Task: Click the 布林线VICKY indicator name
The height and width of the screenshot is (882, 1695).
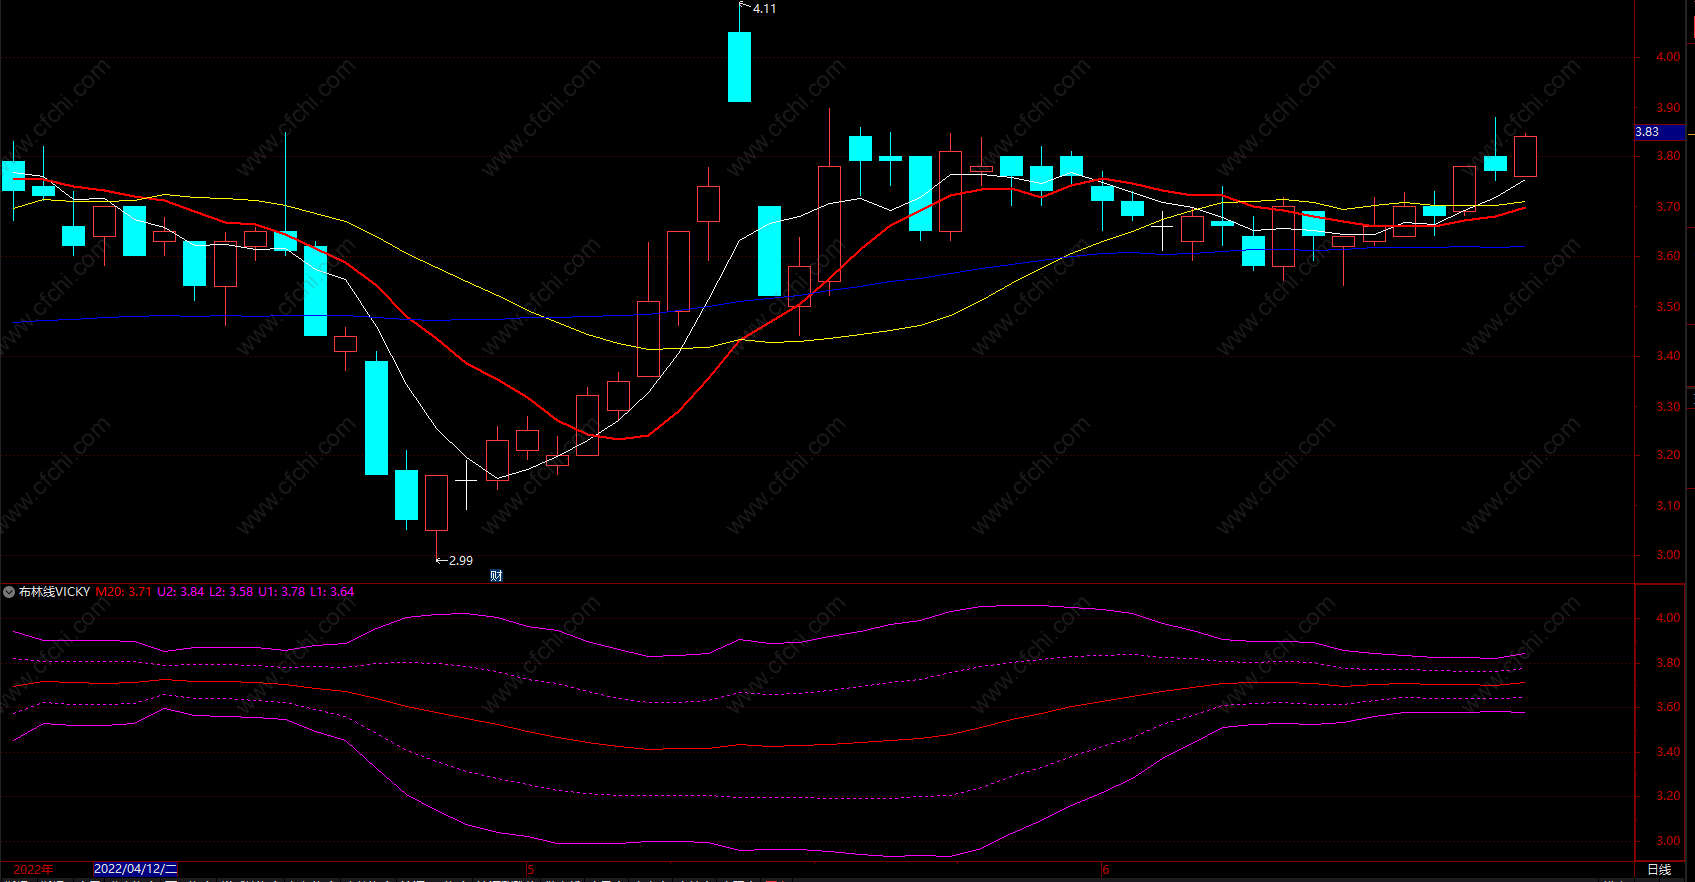Action: 55,592
